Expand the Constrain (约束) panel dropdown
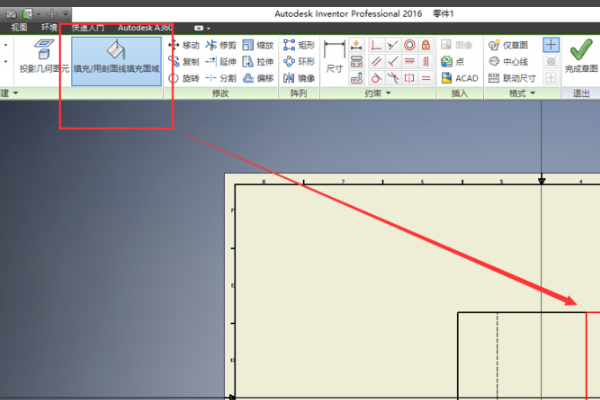 click(387, 93)
